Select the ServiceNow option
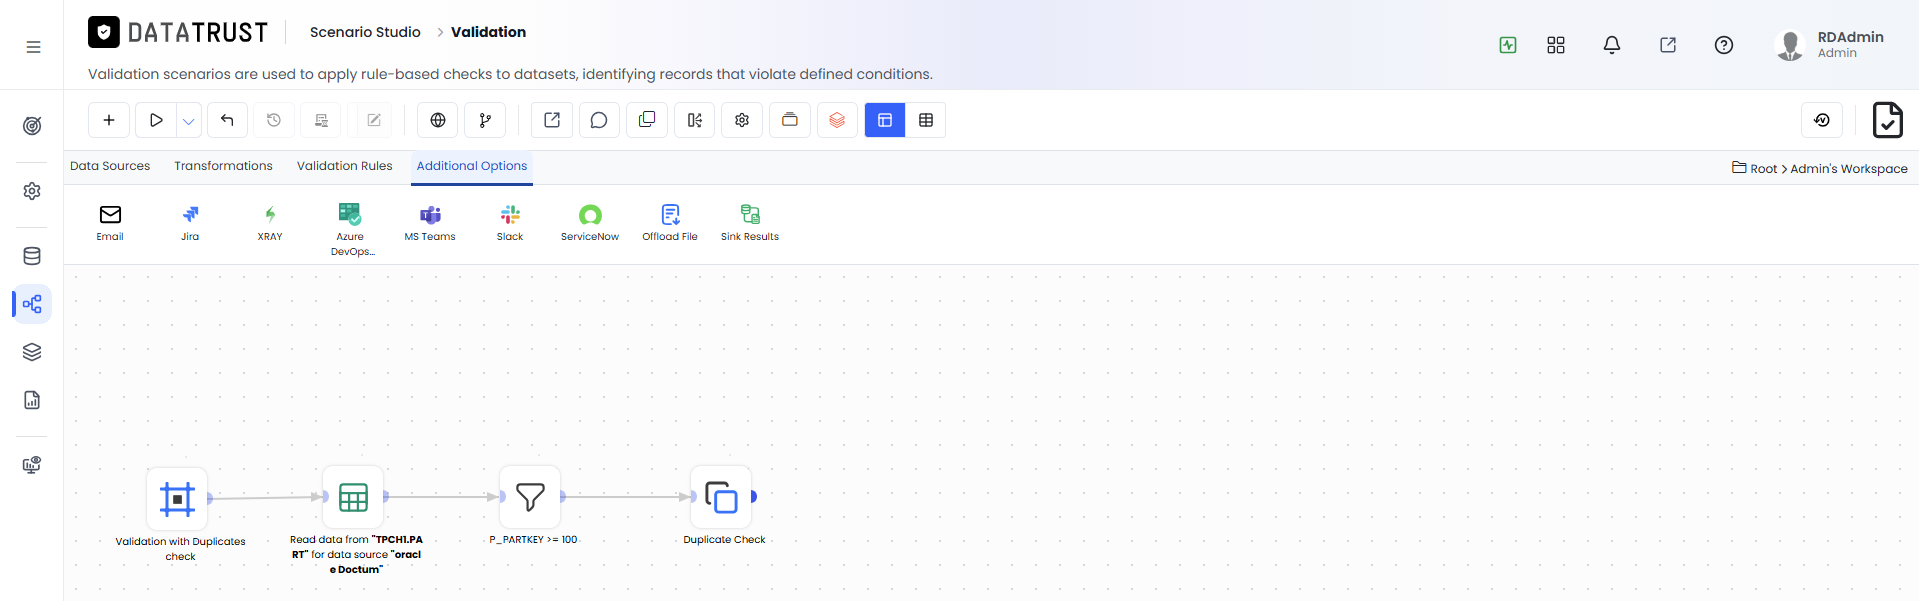 point(590,222)
